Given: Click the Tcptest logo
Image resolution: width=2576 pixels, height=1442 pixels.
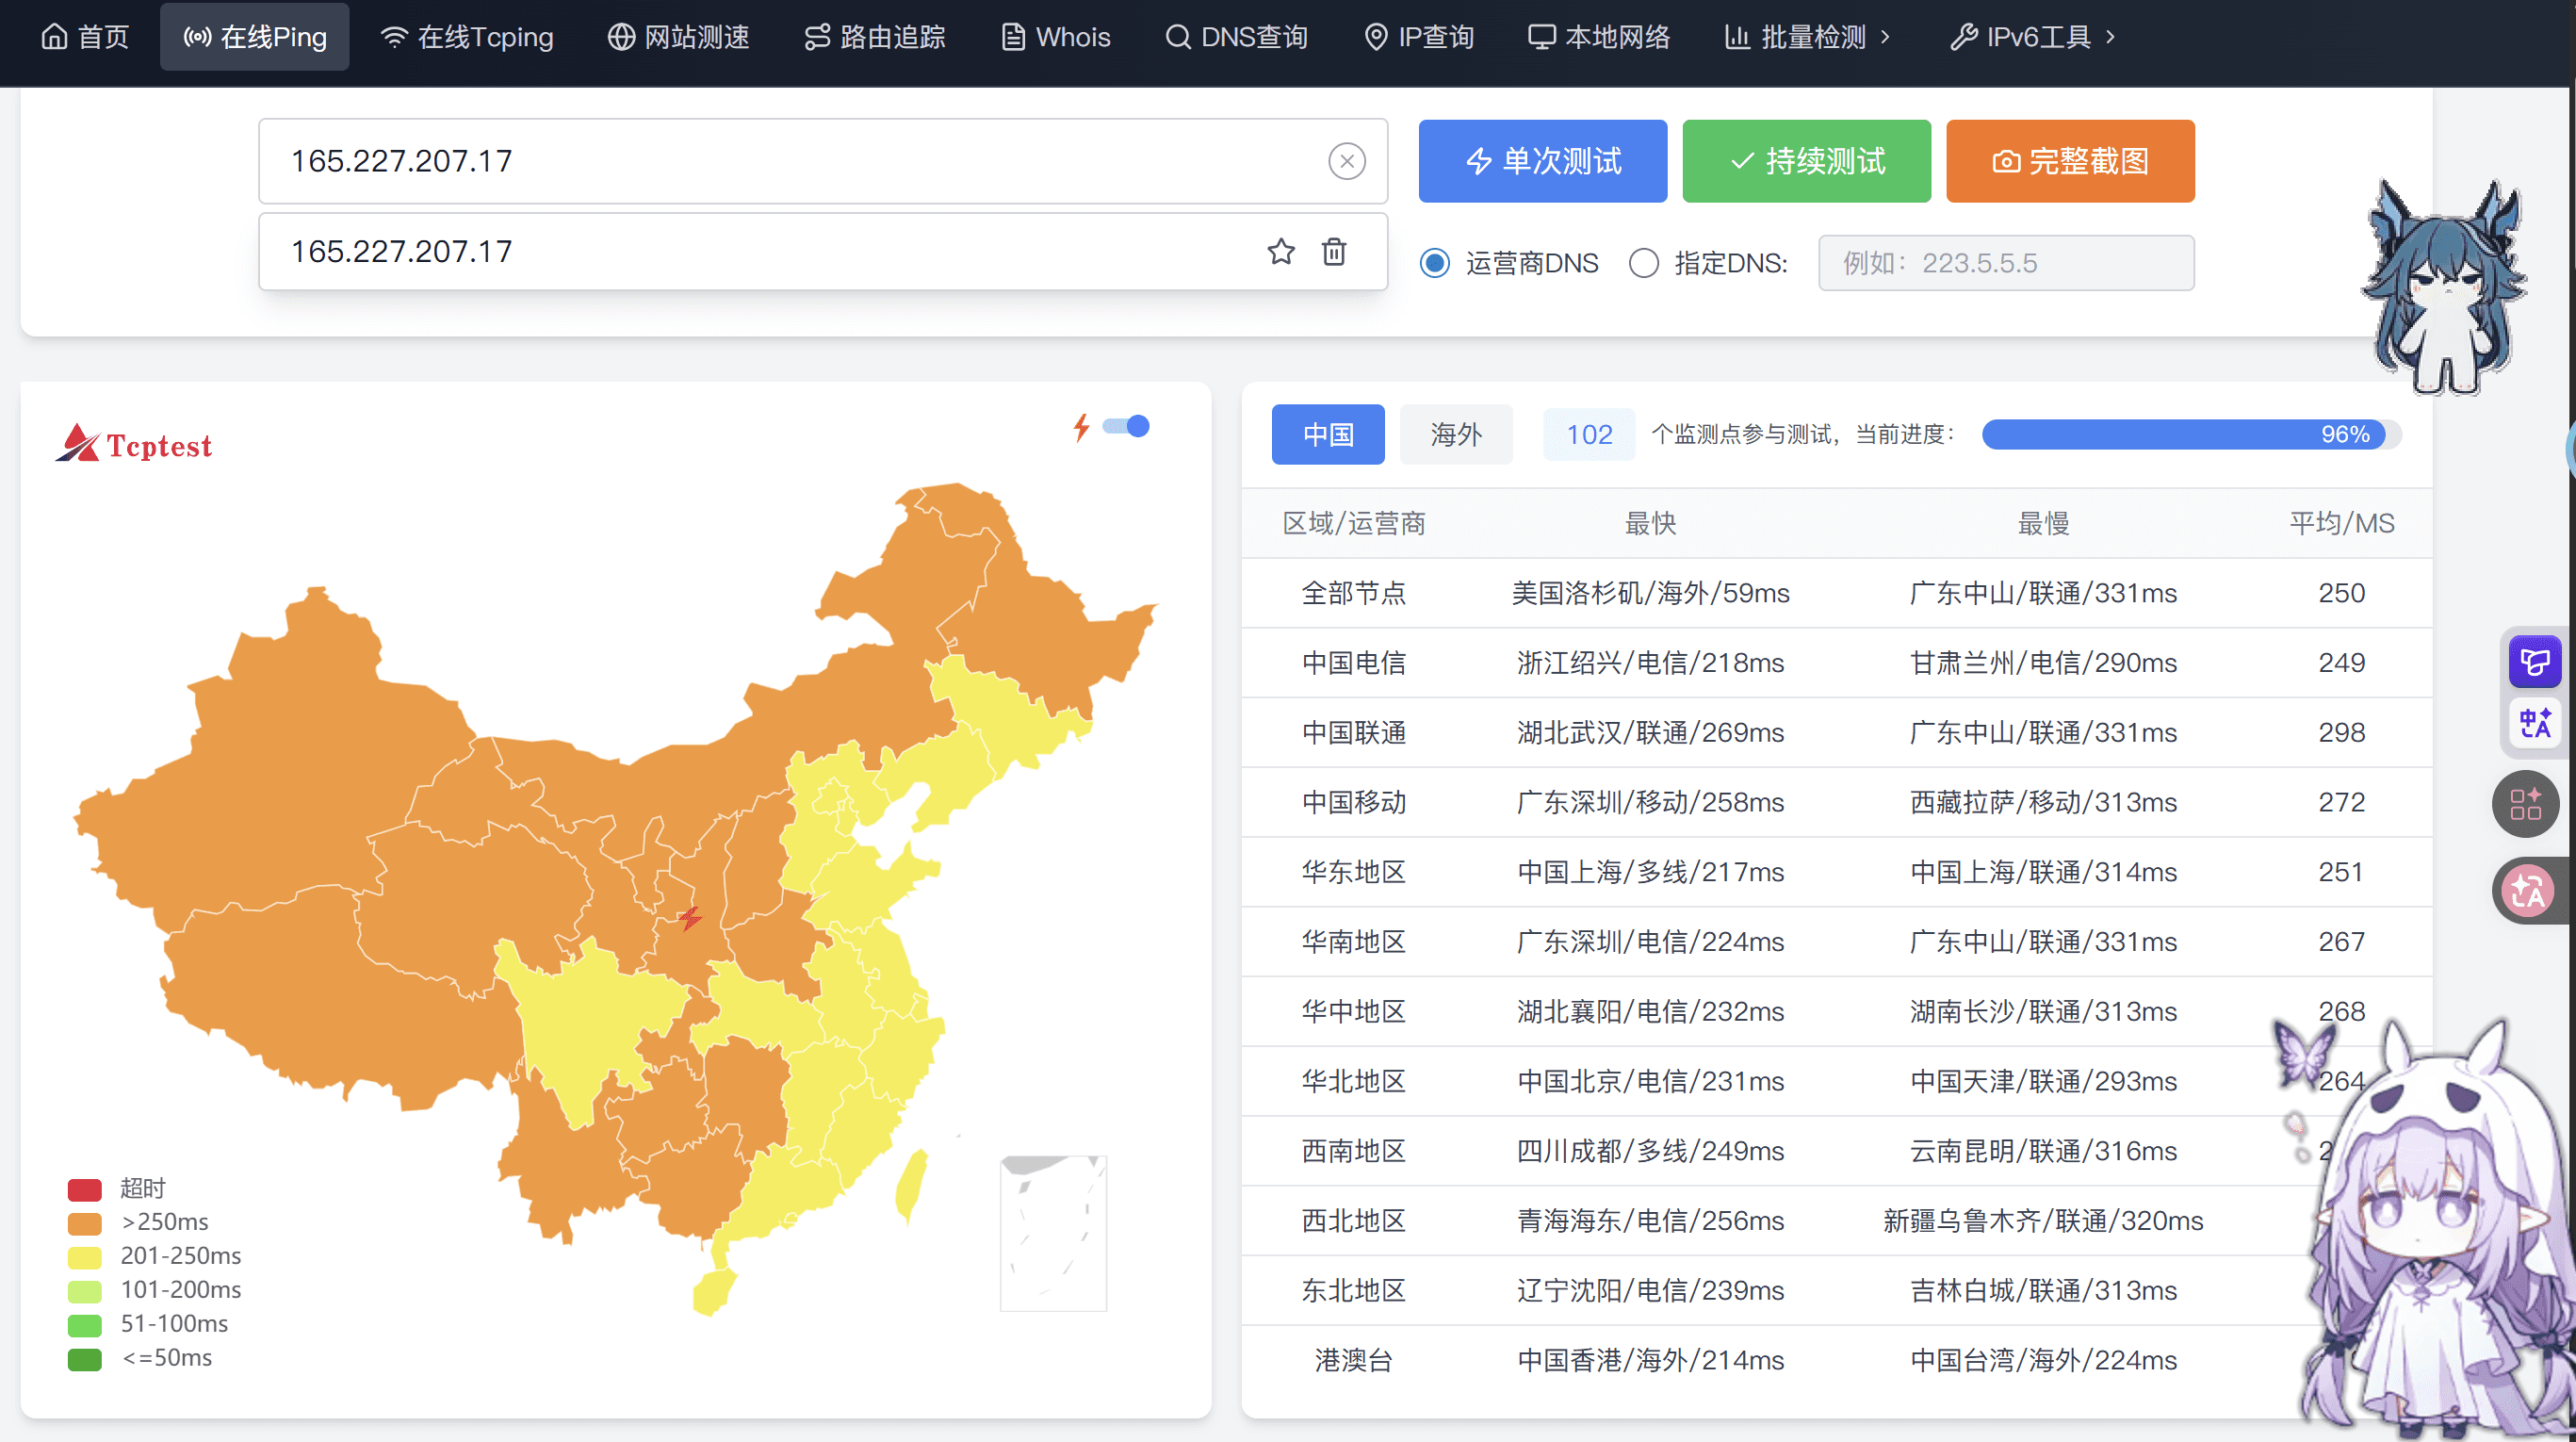Looking at the screenshot, I should 133,444.
